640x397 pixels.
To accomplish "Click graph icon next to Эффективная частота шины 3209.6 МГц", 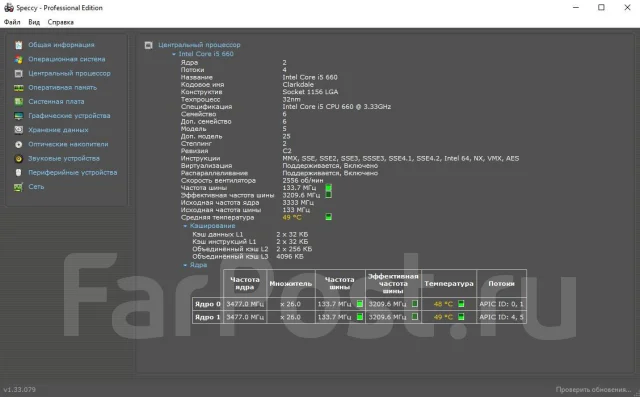I will tap(329, 195).
